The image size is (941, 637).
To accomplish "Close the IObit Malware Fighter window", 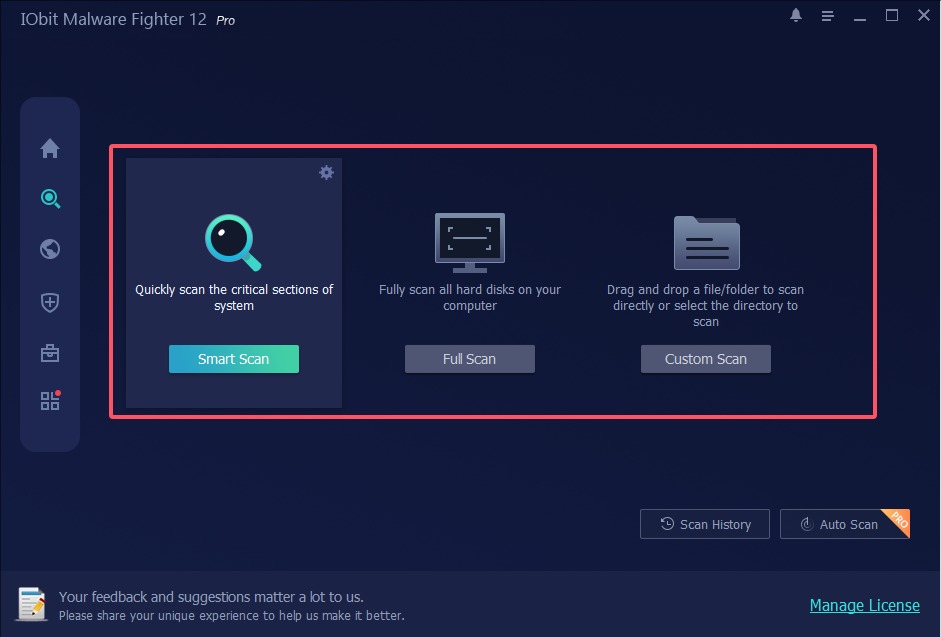I will coord(924,16).
